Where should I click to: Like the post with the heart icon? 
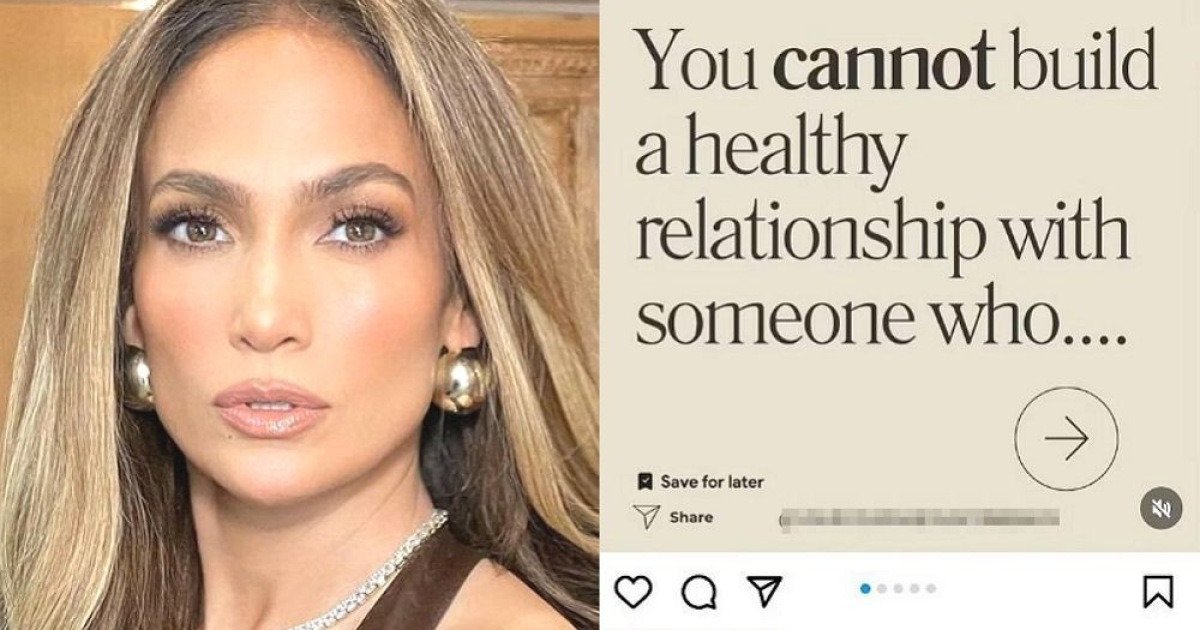[x=632, y=592]
